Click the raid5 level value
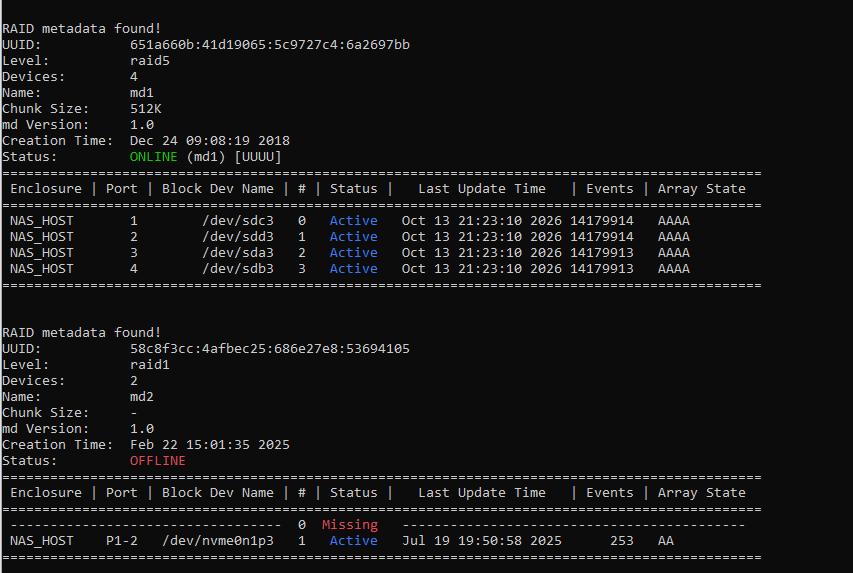 [x=150, y=60]
